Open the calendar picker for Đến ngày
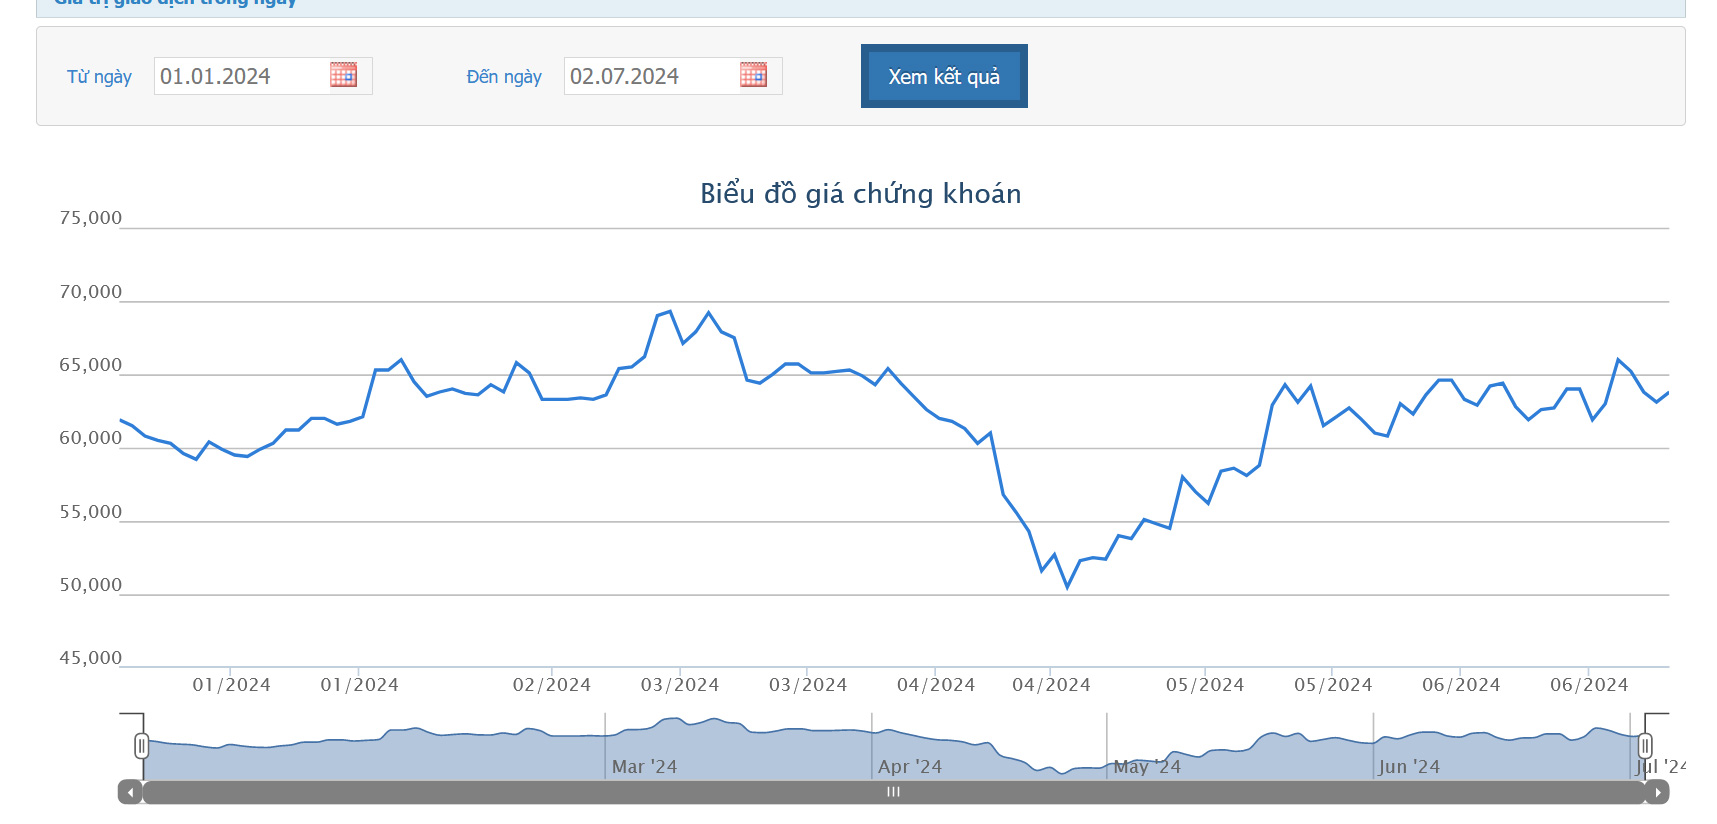Viewport: 1717px width, 824px height. (x=753, y=75)
